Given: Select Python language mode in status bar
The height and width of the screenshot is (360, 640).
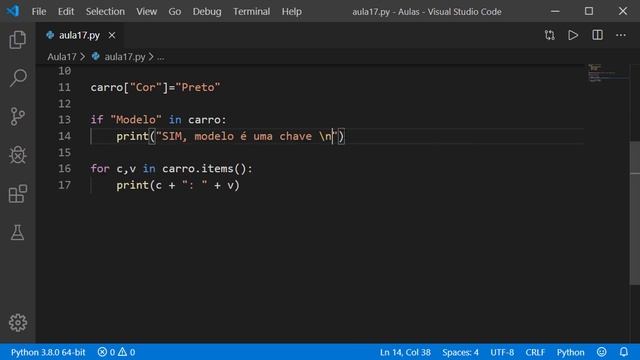Looking at the screenshot, I should [x=570, y=352].
